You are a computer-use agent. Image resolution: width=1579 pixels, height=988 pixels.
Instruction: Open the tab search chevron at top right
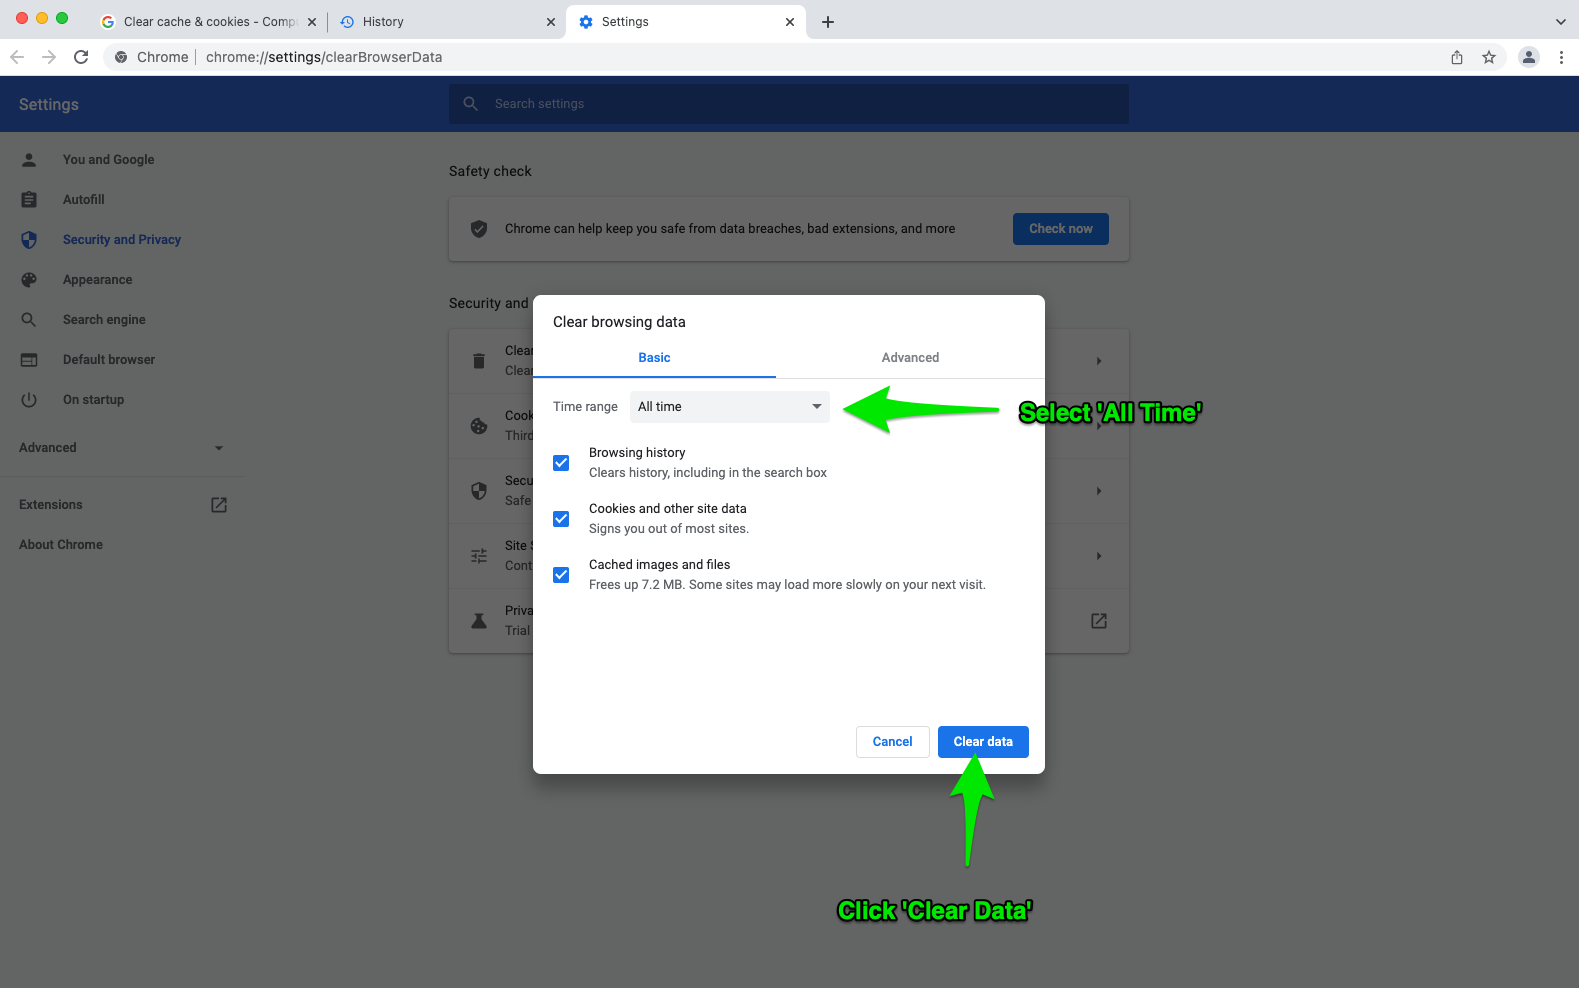pos(1560,22)
